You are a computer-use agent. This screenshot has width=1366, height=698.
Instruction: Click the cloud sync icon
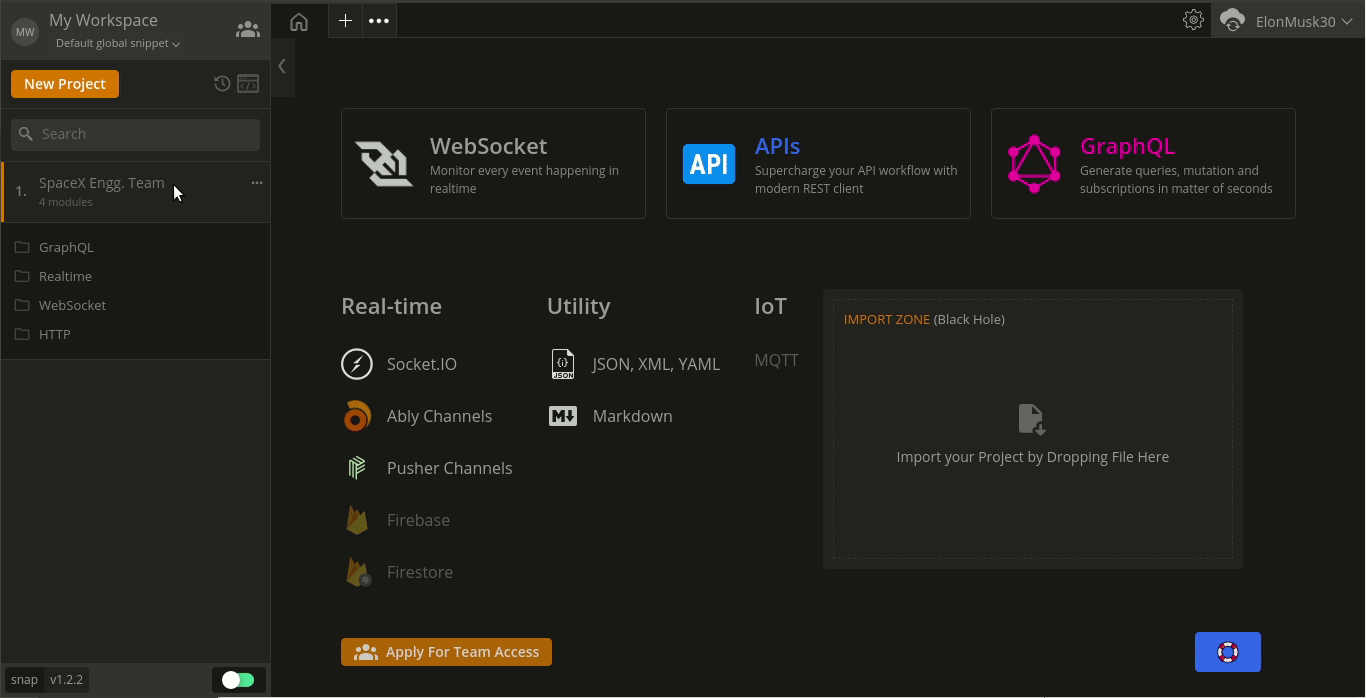click(1233, 20)
